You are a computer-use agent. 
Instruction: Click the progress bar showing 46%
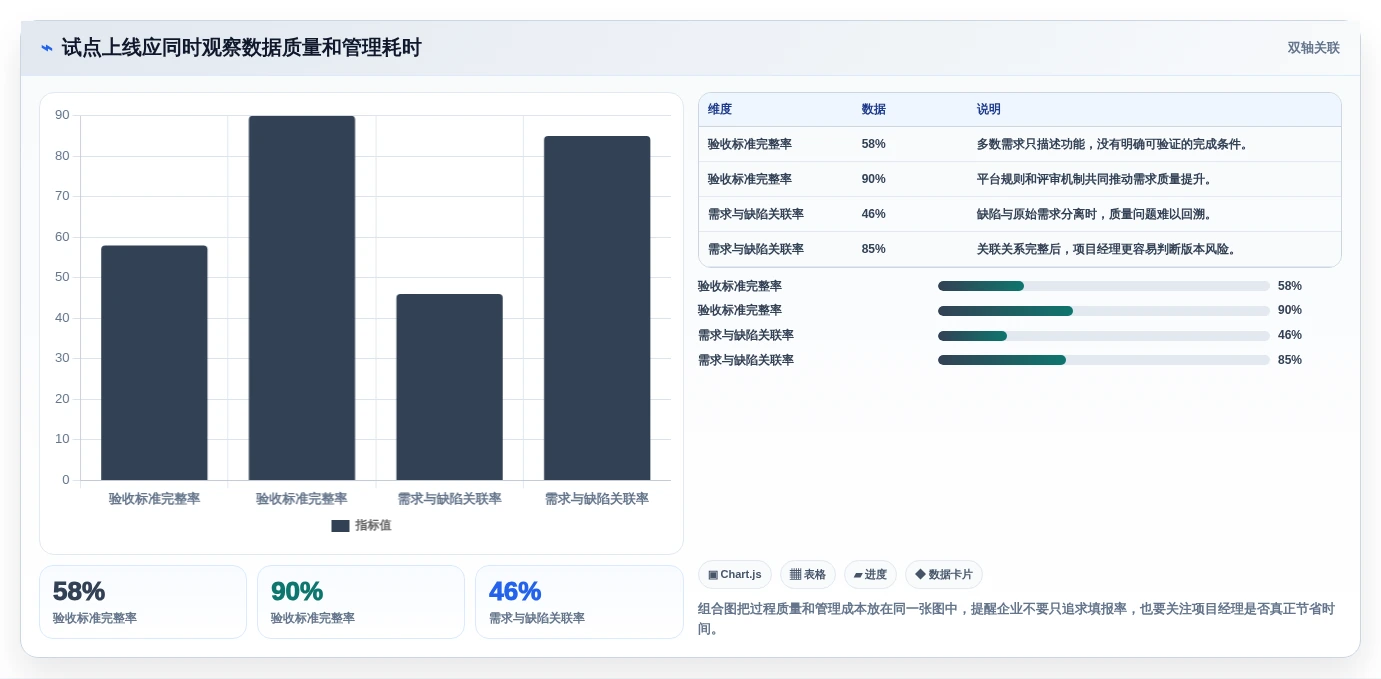click(x=1104, y=335)
